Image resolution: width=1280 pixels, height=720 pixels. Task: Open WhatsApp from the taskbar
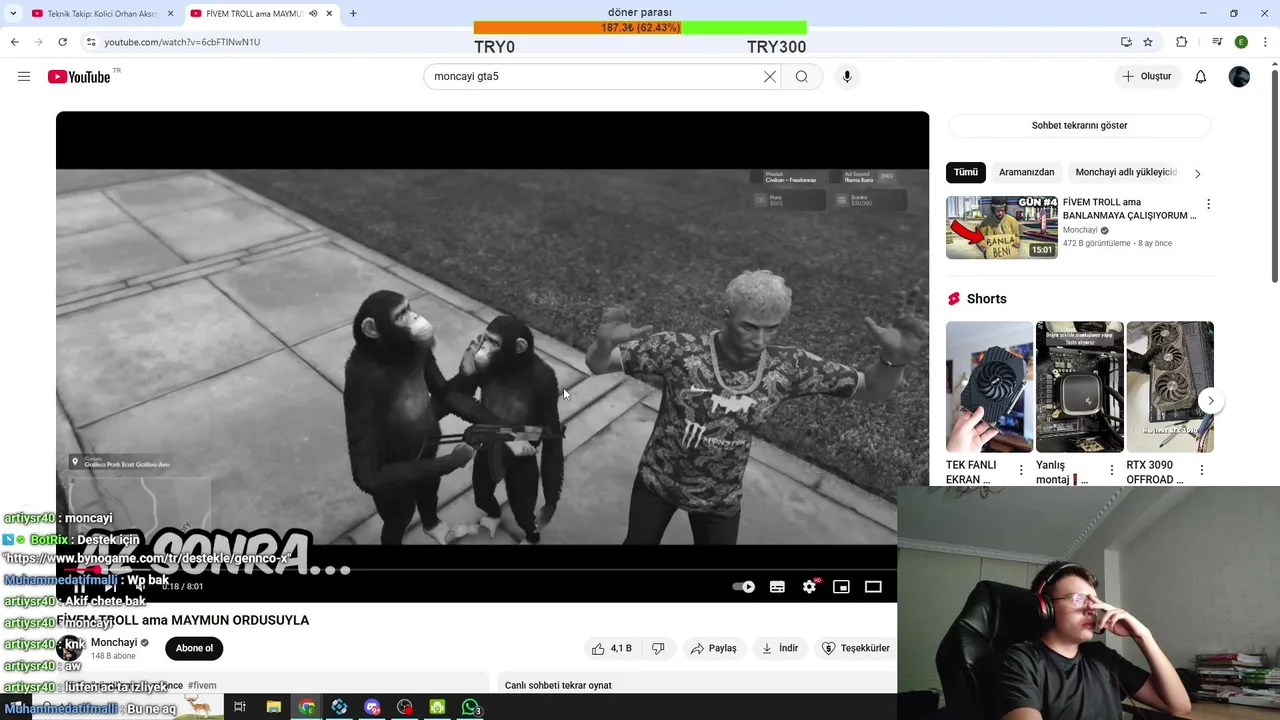pyautogui.click(x=471, y=707)
